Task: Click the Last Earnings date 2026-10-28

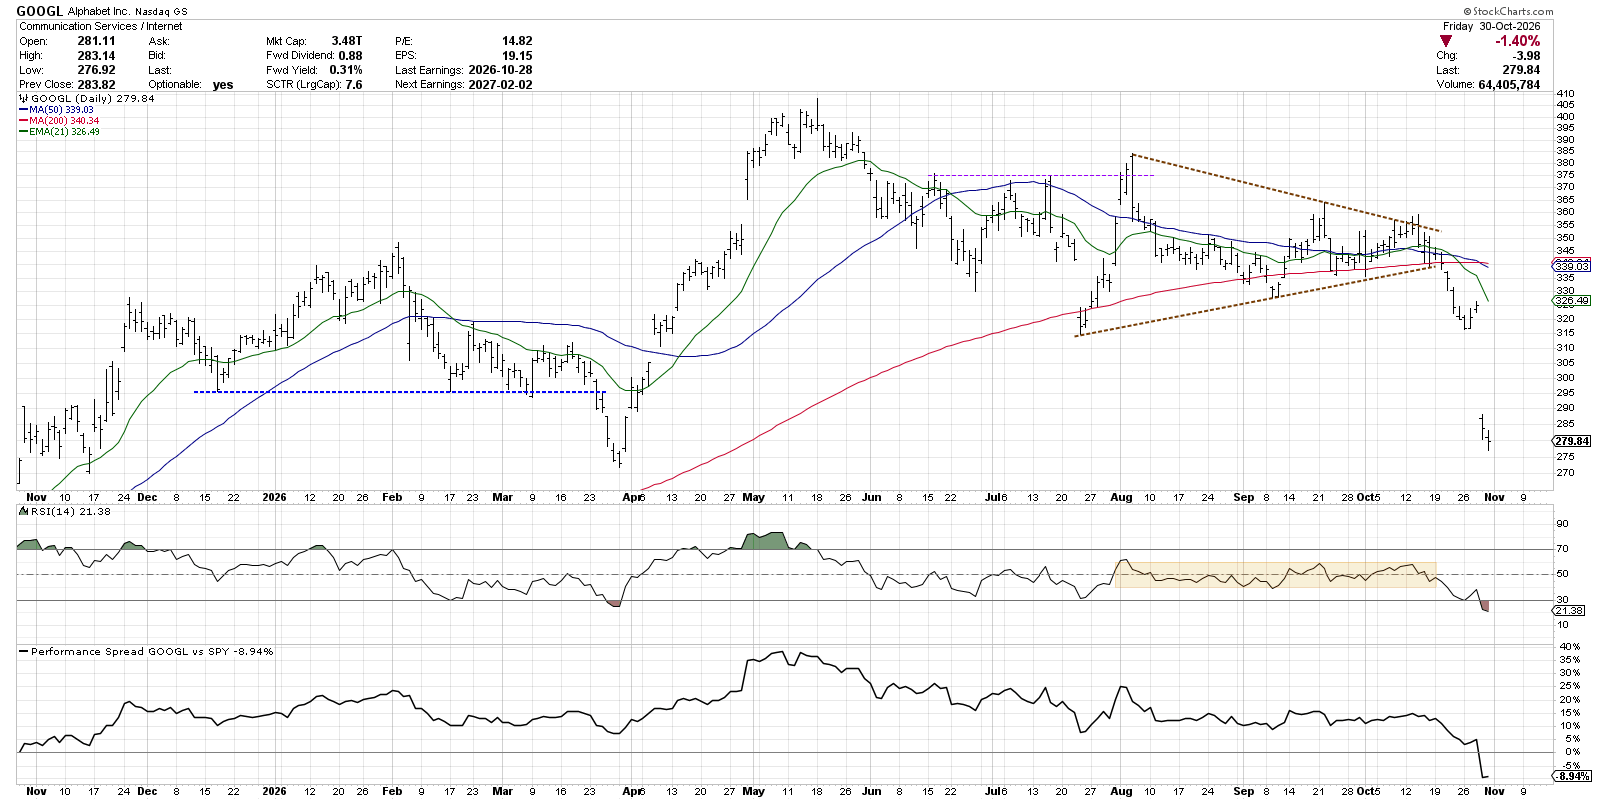Action: 500,70
